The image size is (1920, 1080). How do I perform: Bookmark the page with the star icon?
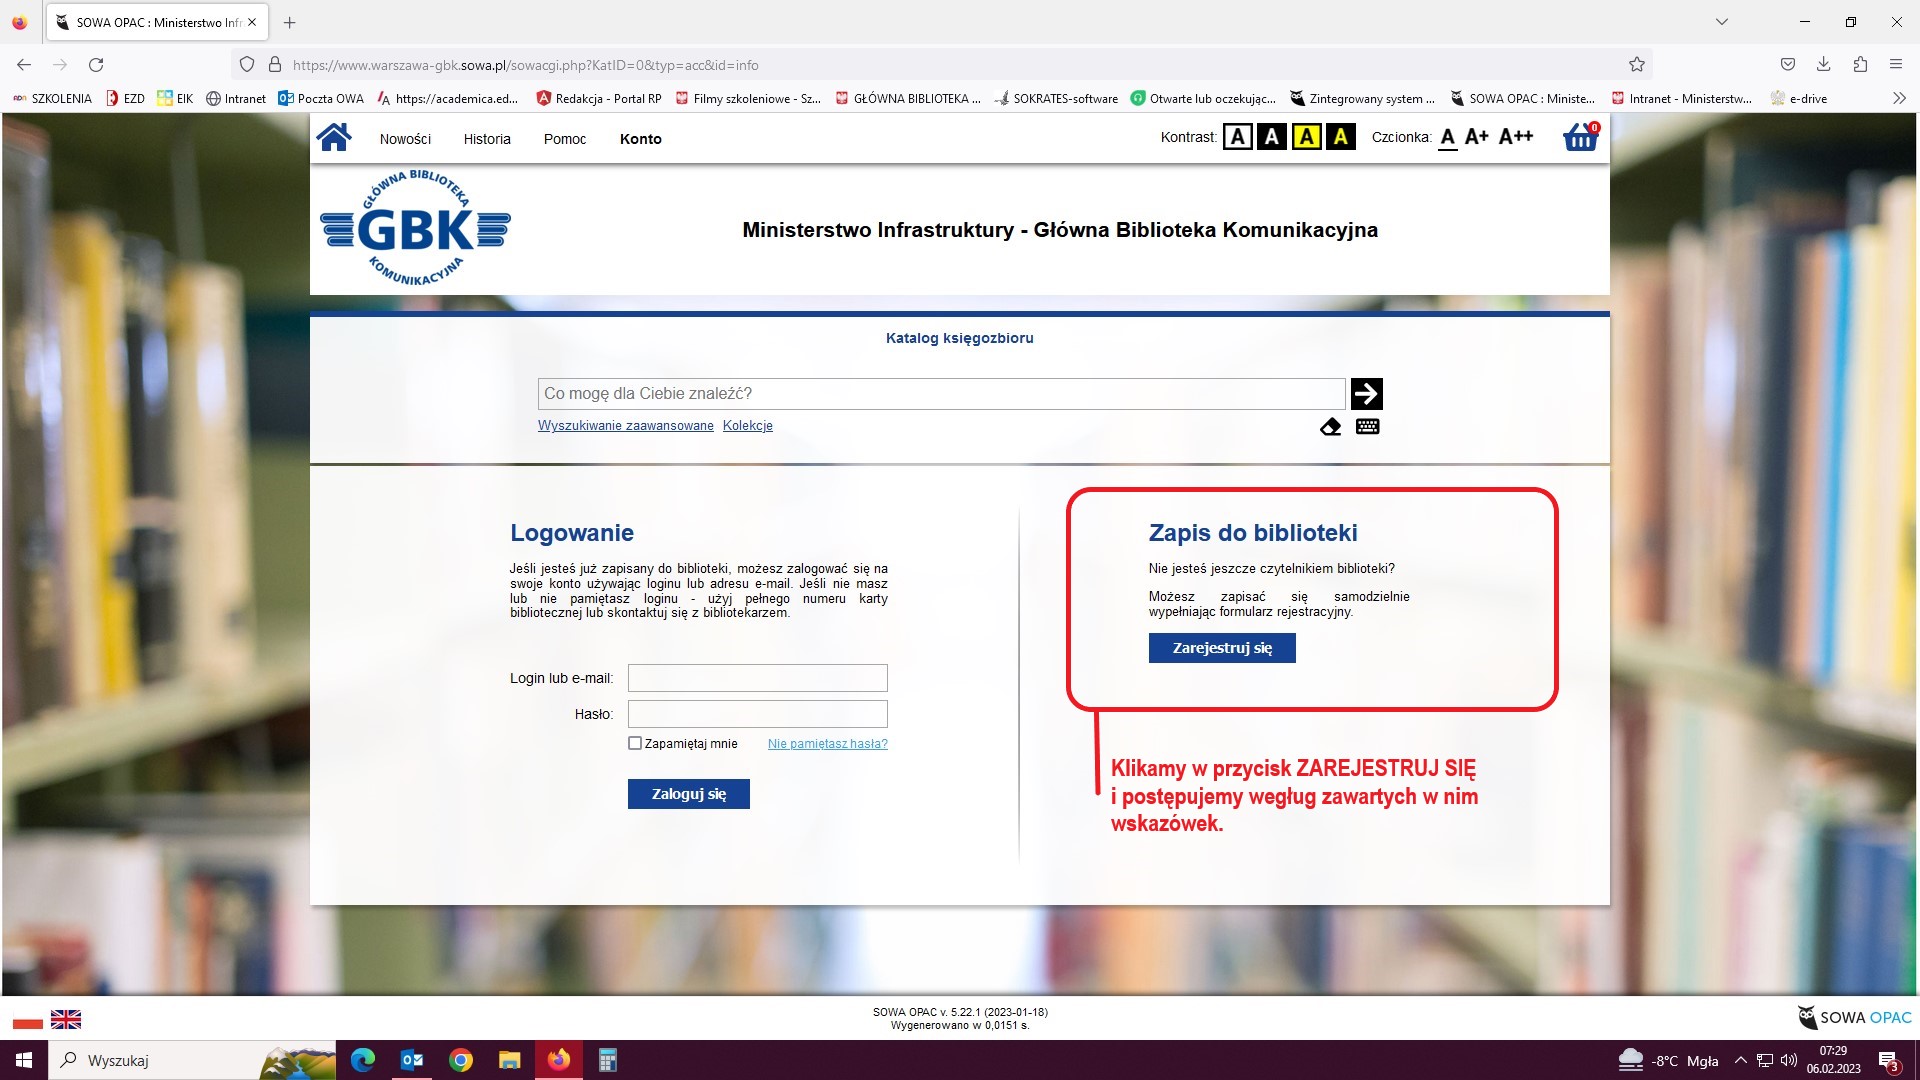tap(1636, 65)
